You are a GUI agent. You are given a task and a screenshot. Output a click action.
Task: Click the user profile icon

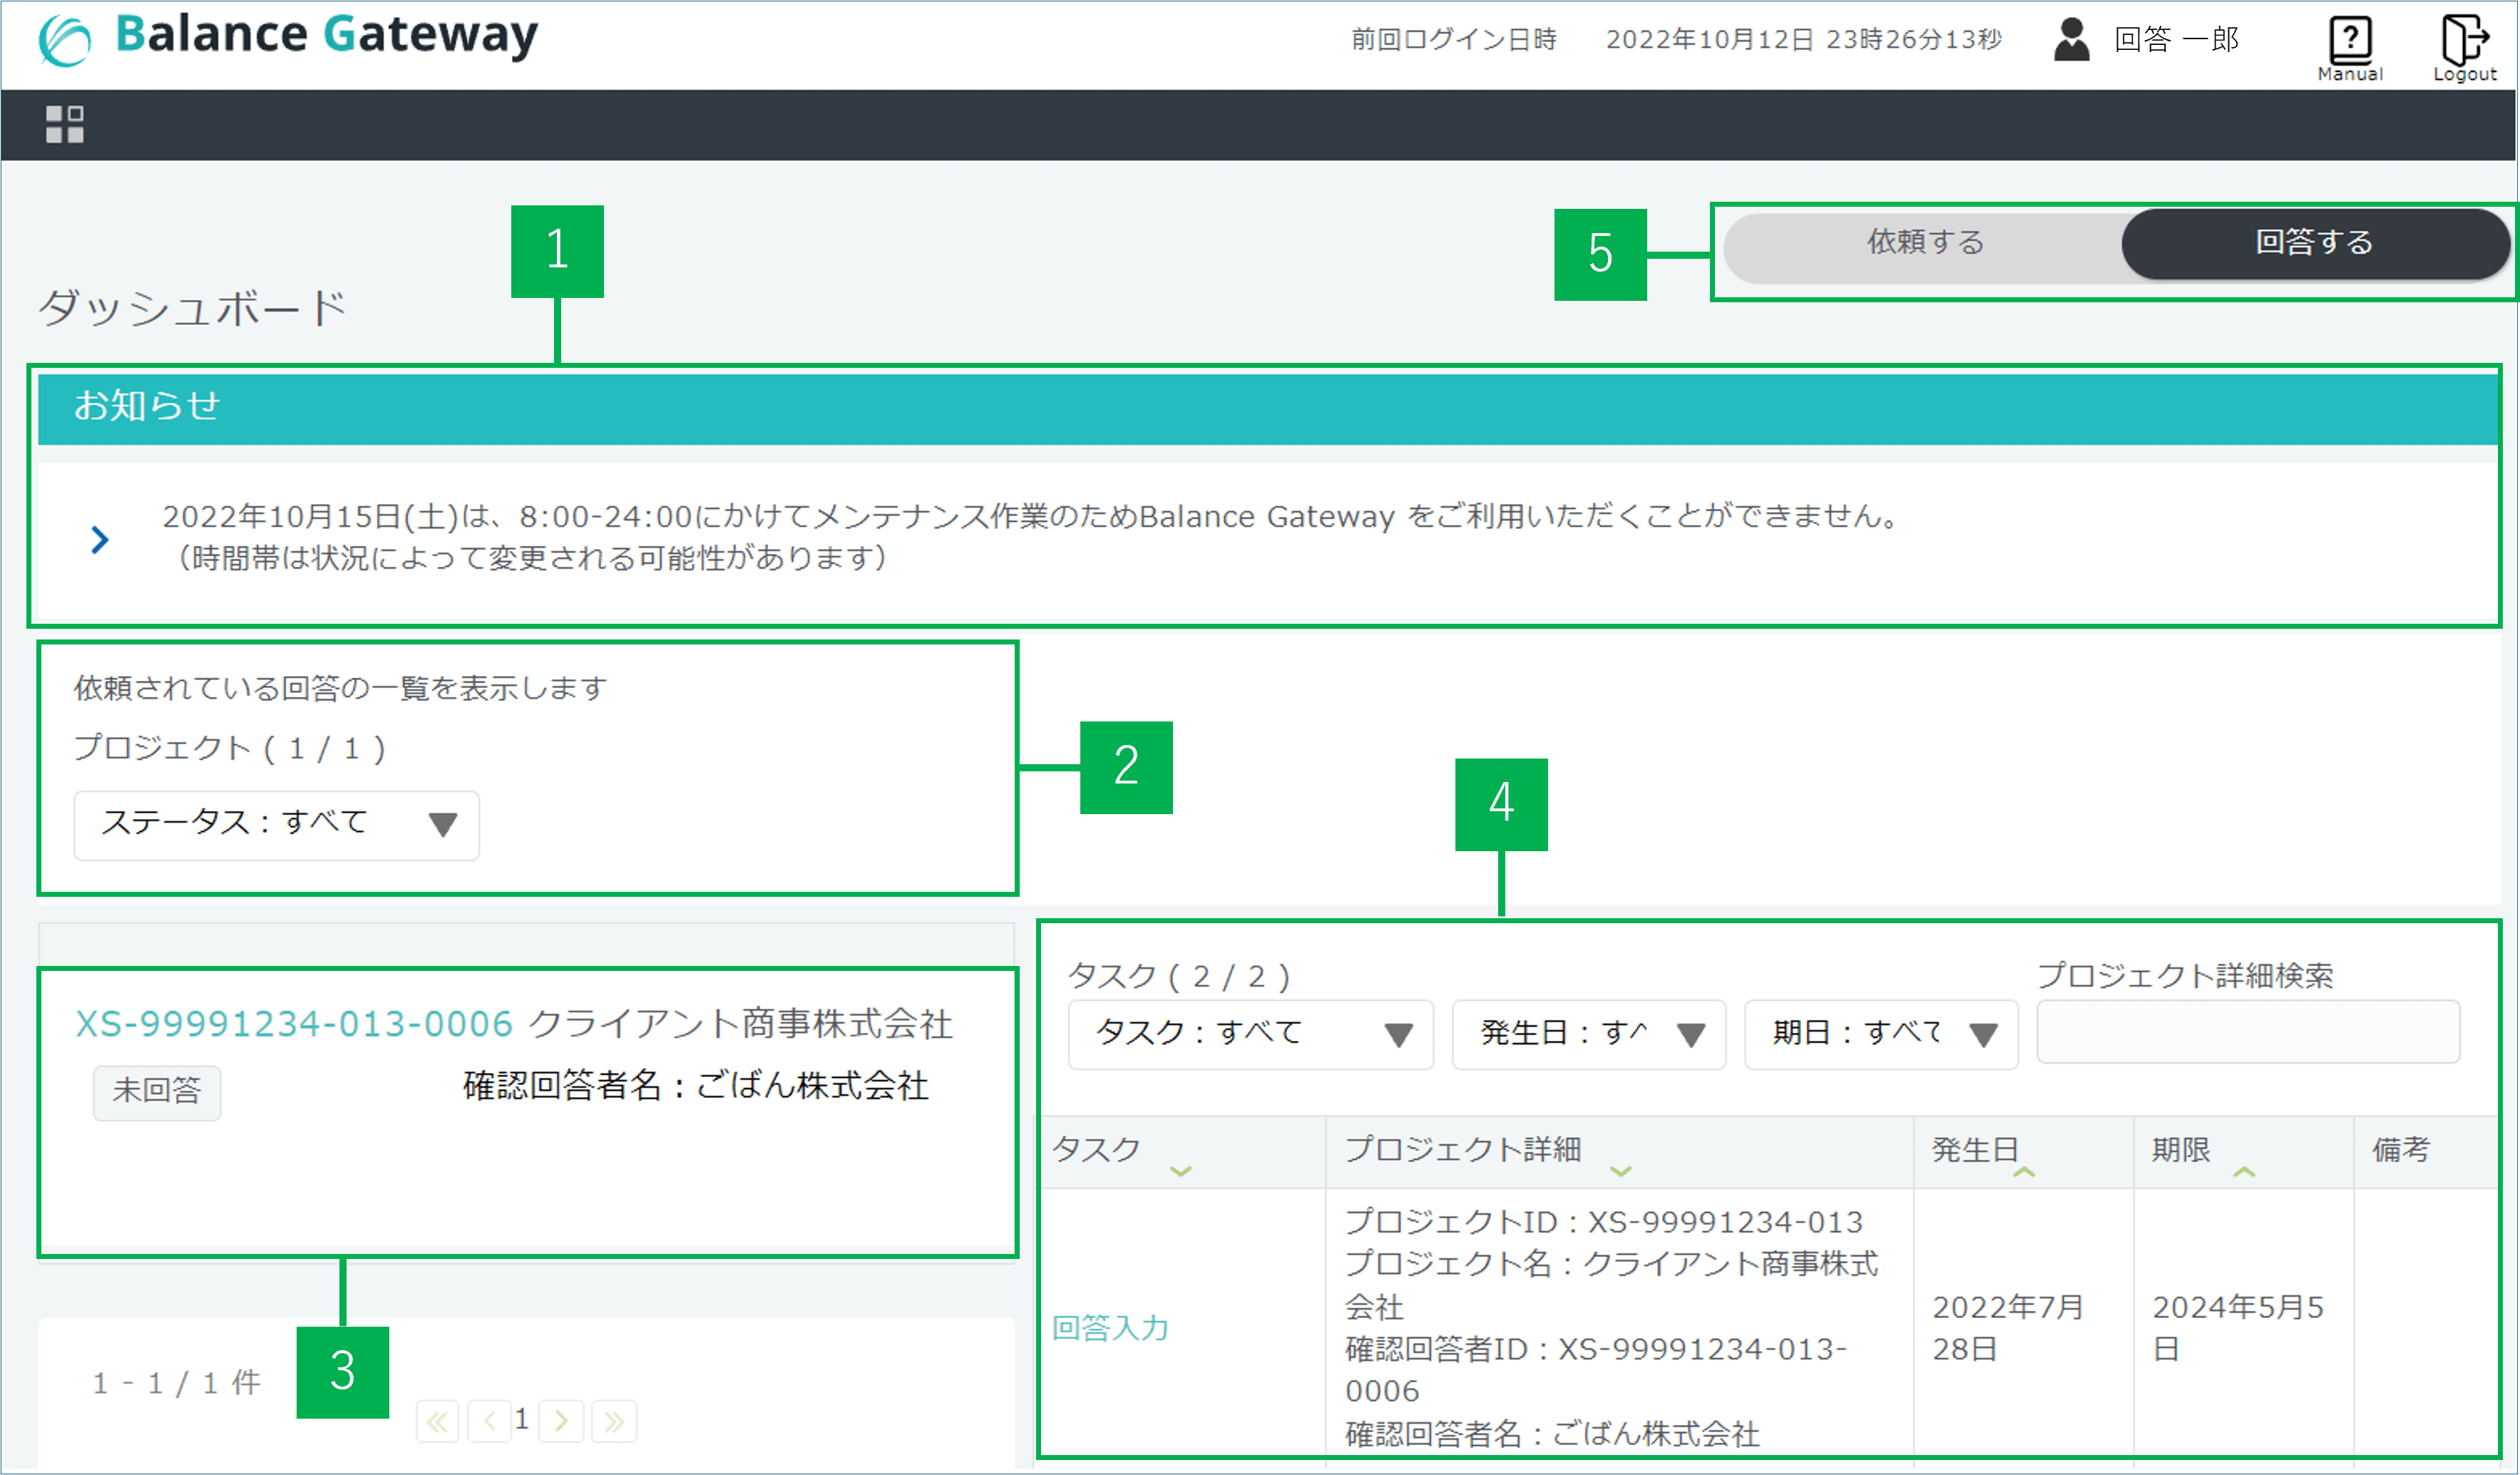point(2071,40)
